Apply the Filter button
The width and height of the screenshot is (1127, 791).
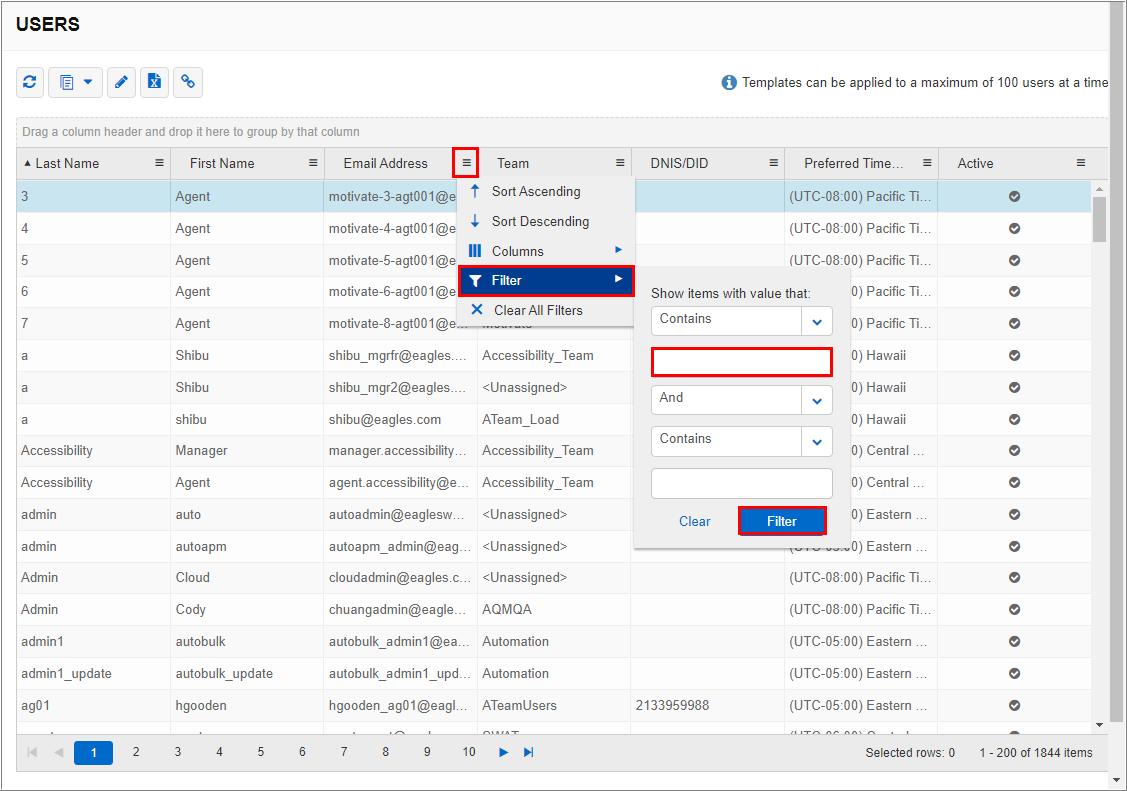[782, 521]
